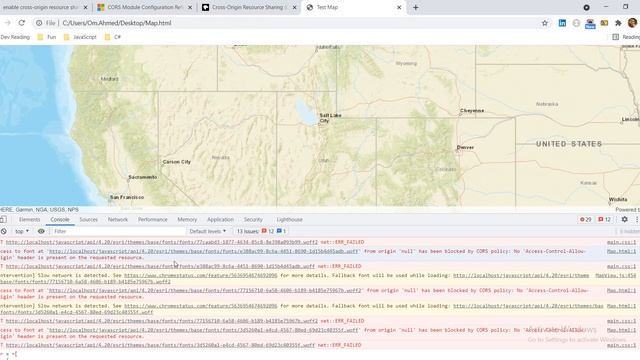The image size is (640, 360).
Task: Open the DevTools Lighthouse panel
Action: 289,220
